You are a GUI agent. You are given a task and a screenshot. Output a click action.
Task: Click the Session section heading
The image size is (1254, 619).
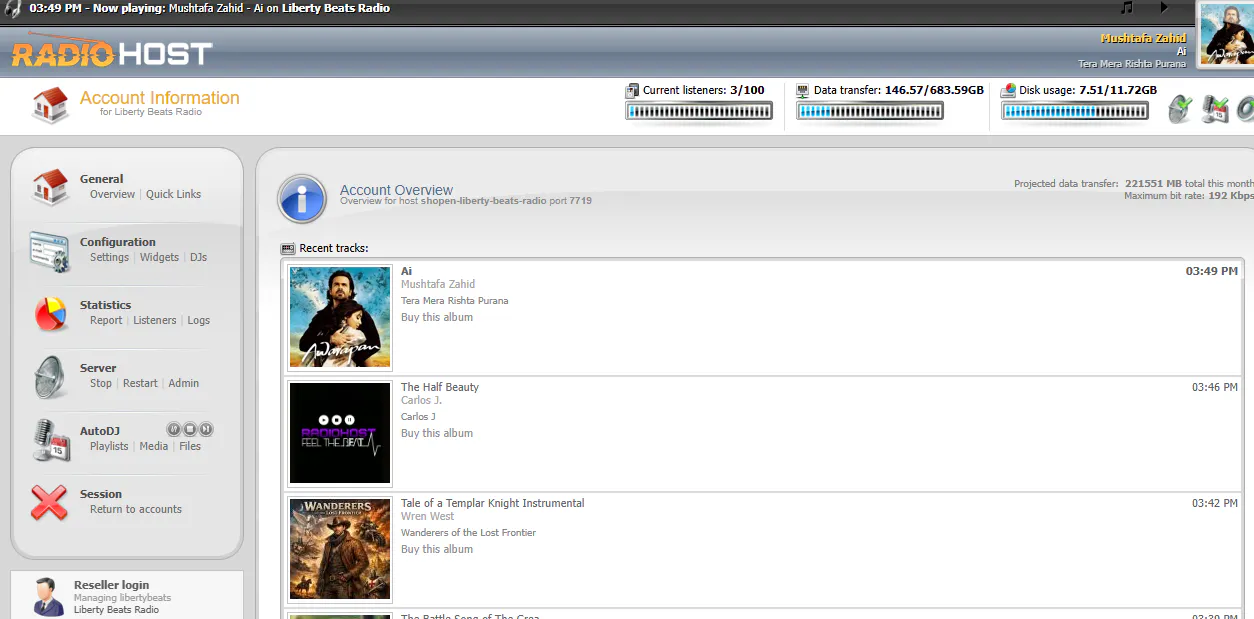pos(101,494)
